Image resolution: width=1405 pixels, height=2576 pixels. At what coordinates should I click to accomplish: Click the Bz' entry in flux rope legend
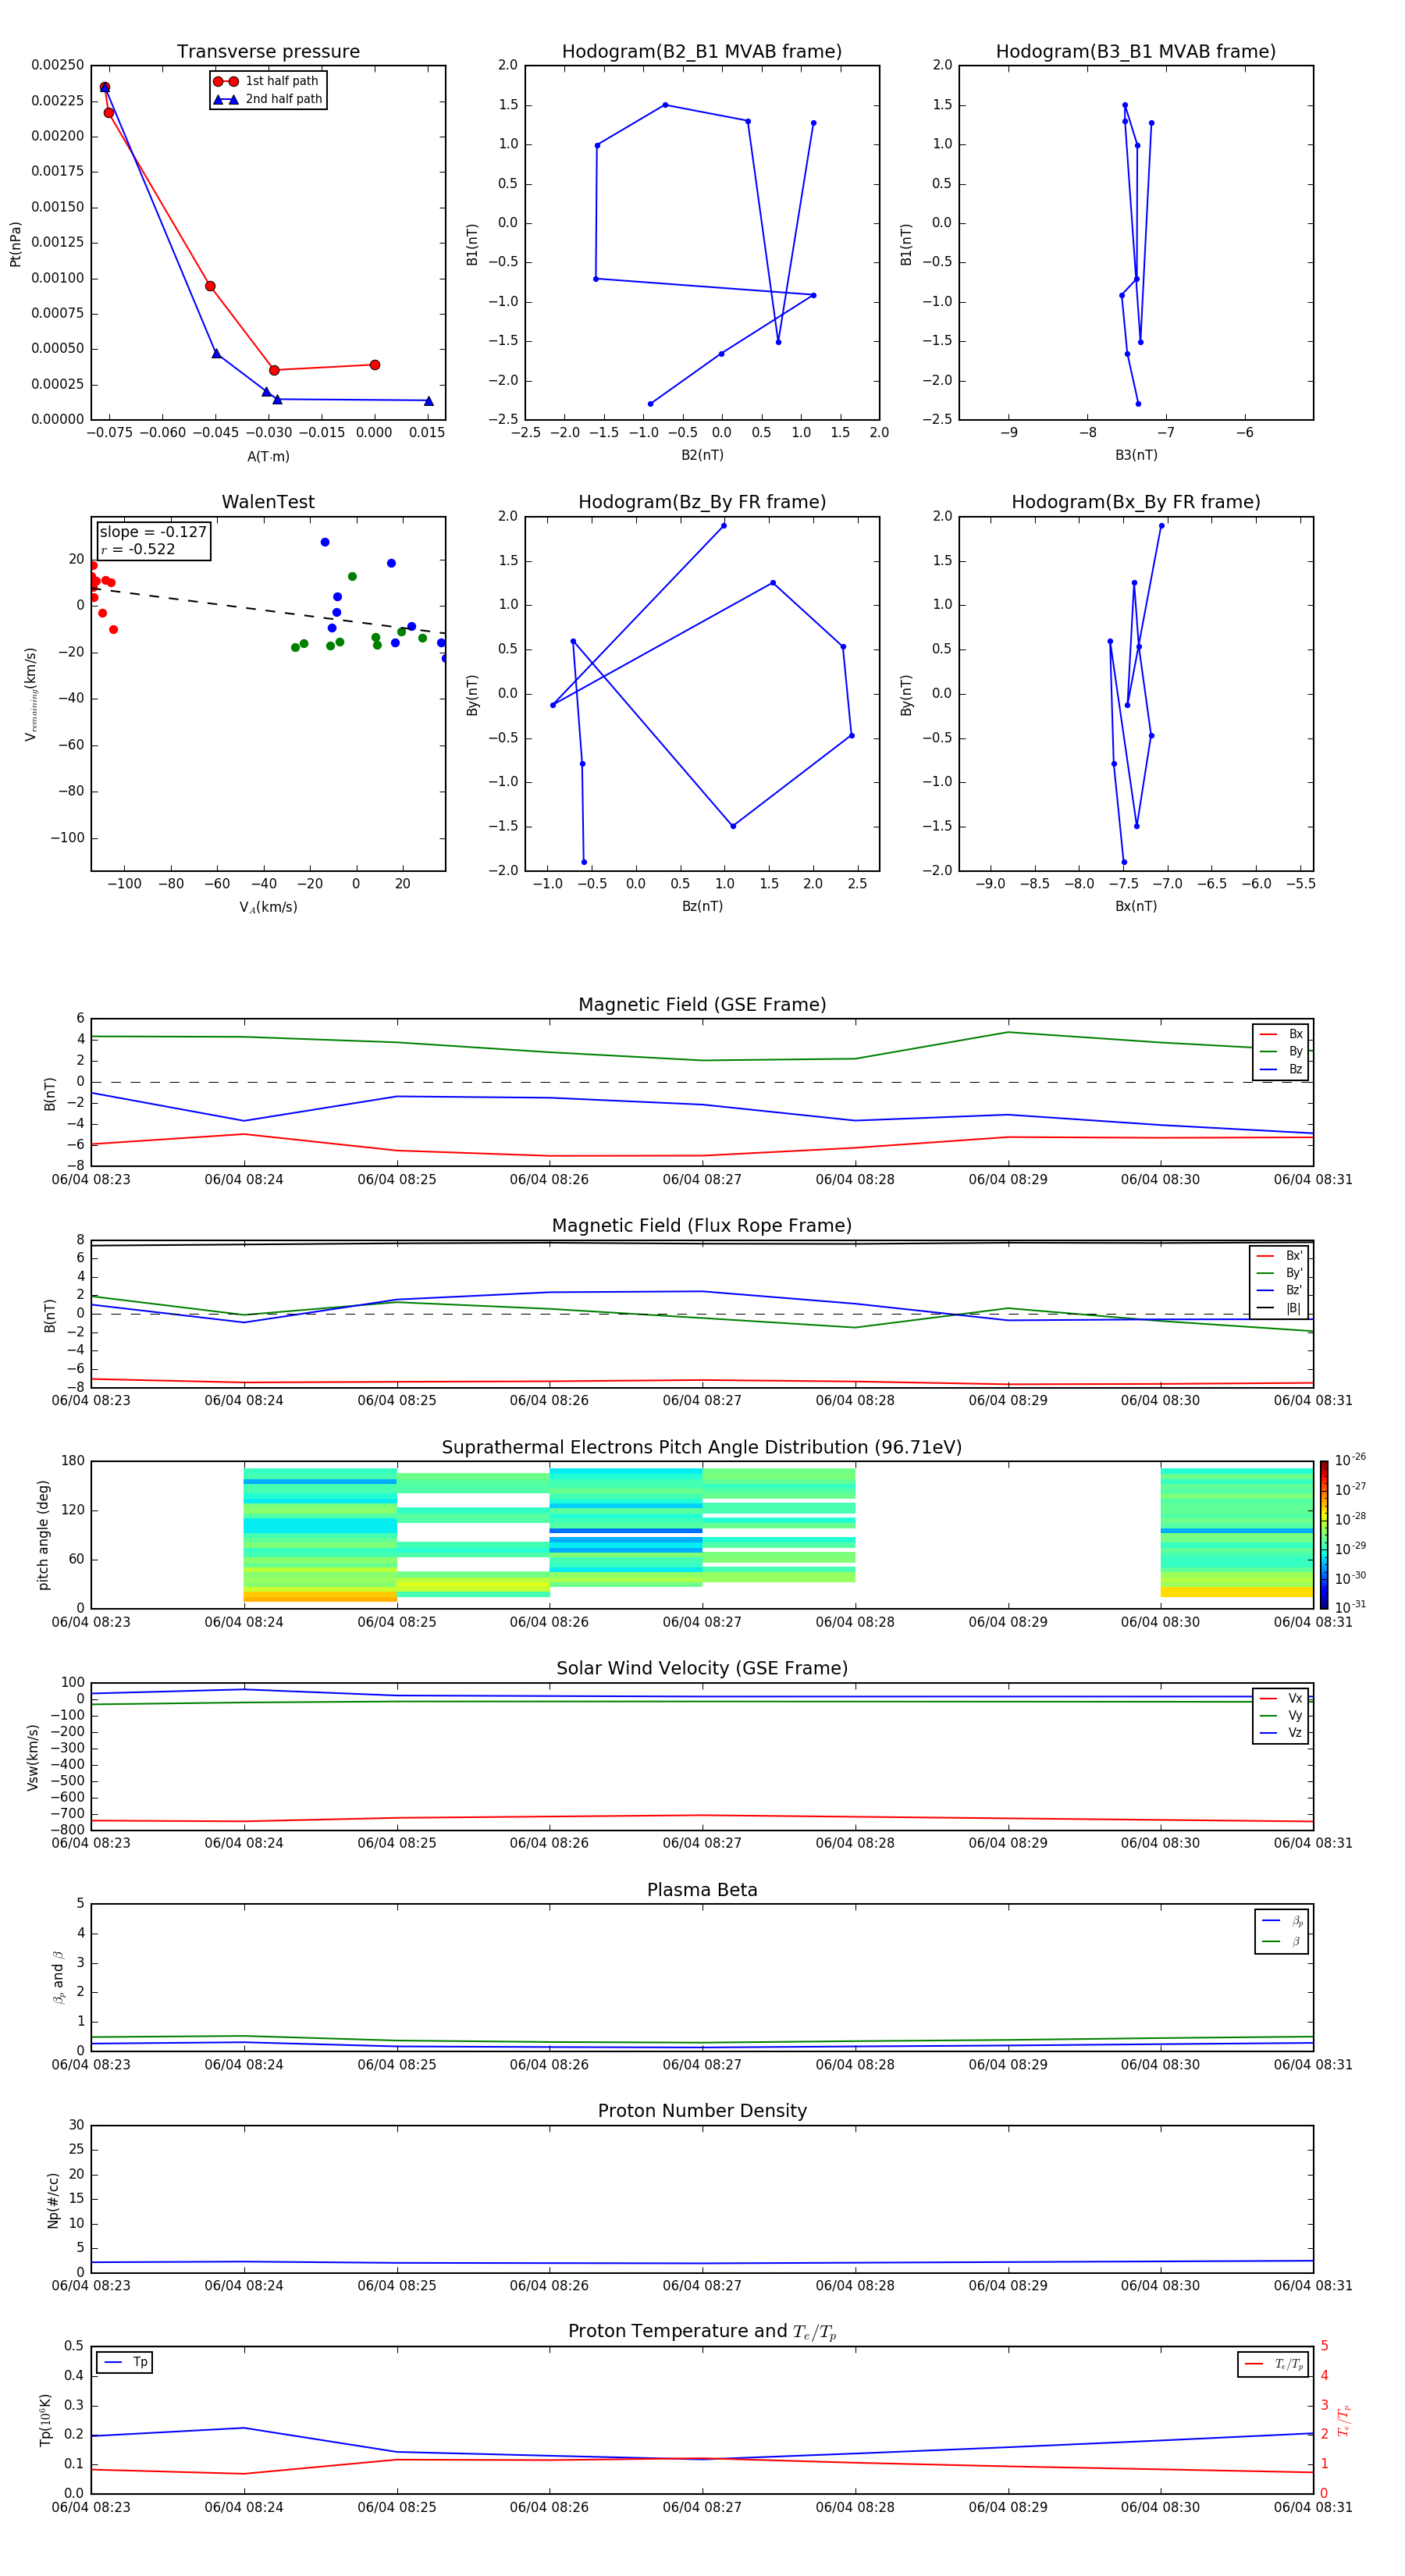(1279, 1290)
